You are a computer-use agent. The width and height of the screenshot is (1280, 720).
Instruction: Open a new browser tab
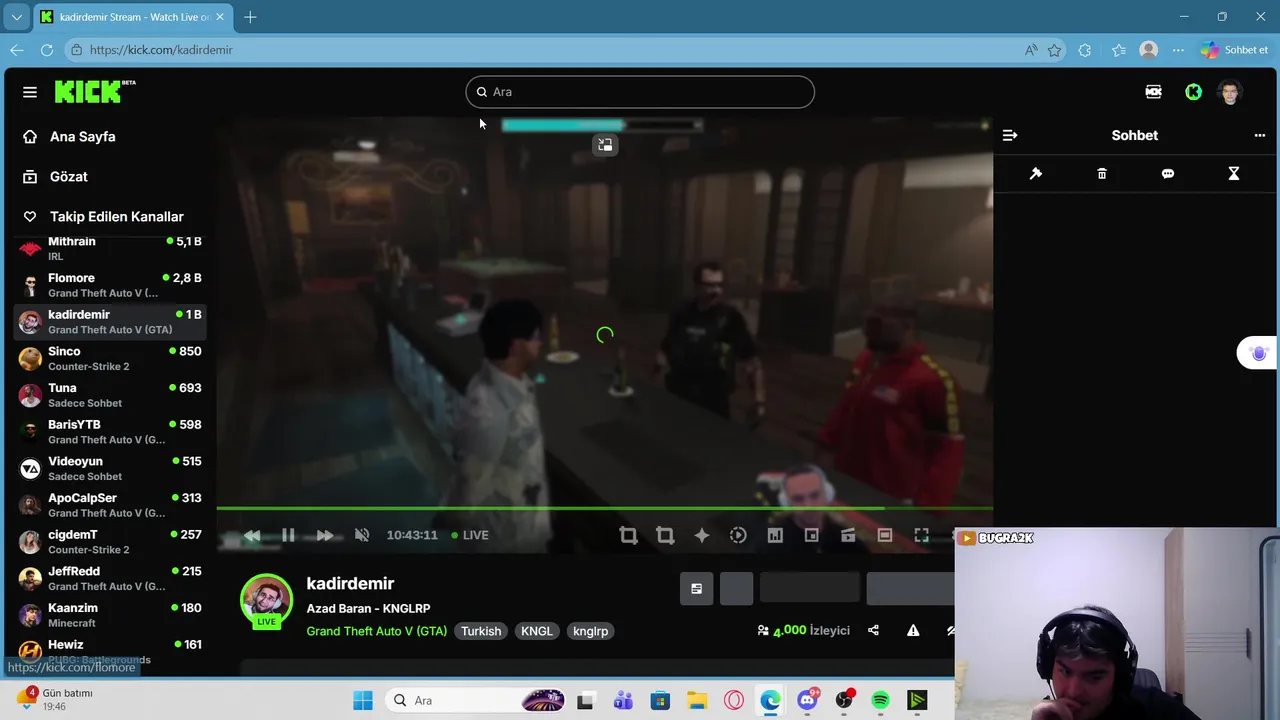click(250, 17)
